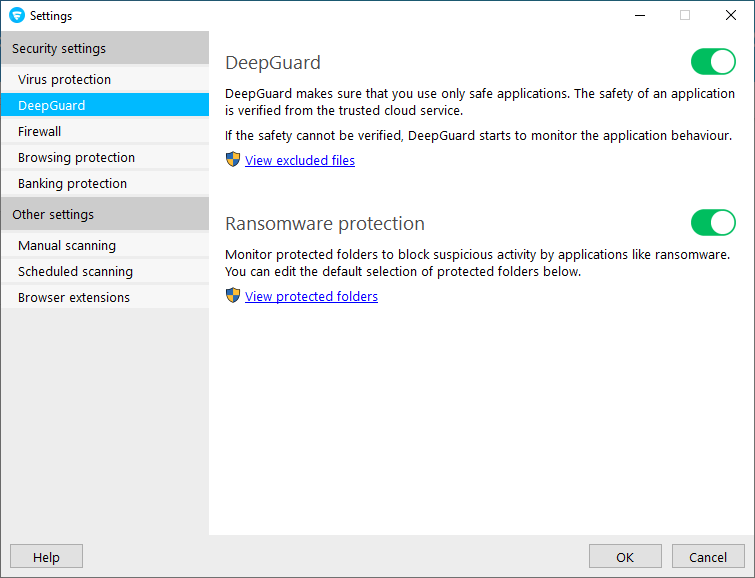
Task: Open Manual scanning settings
Action: 67,245
